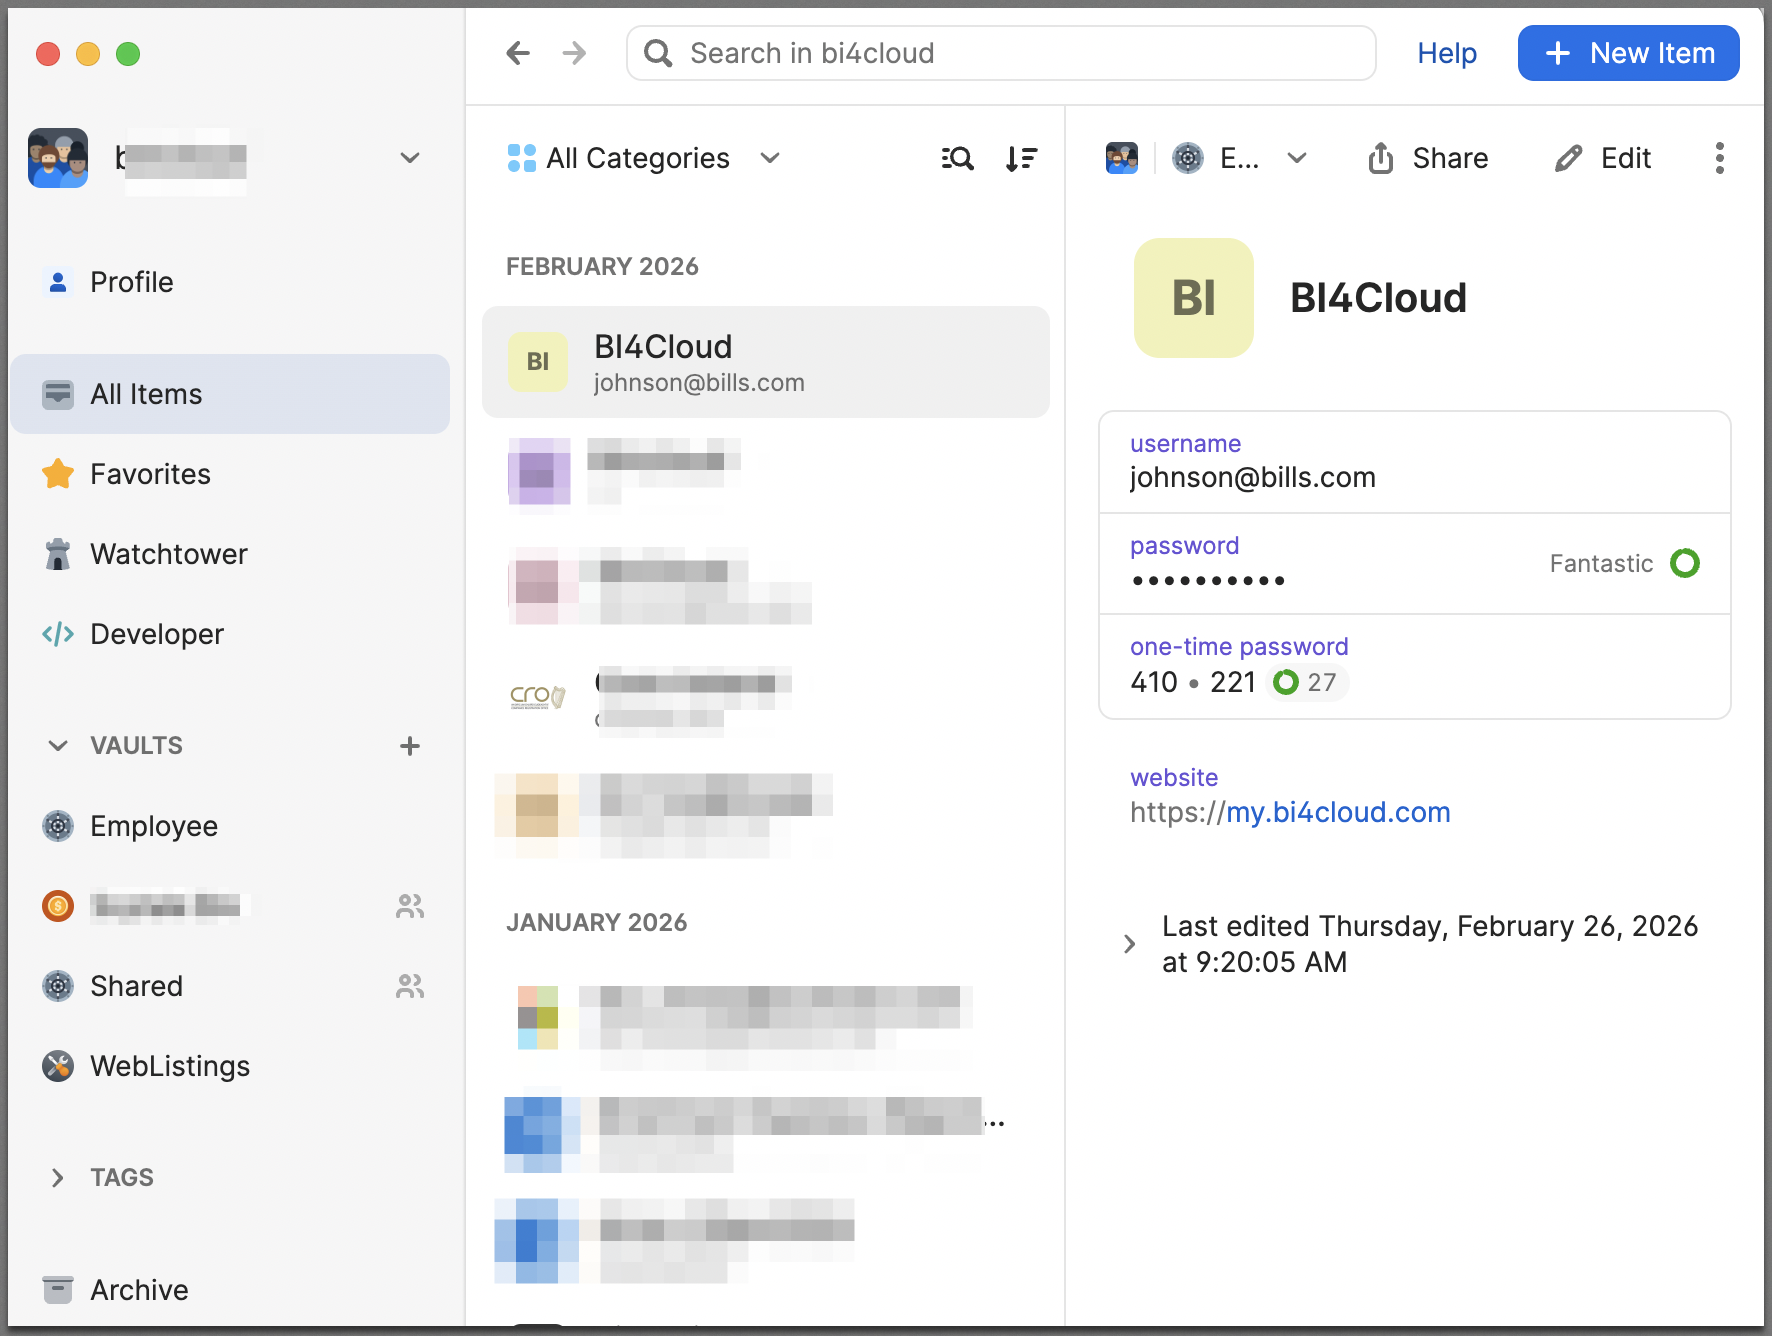Expand the TAGS section
The width and height of the screenshot is (1772, 1336).
coord(58,1178)
